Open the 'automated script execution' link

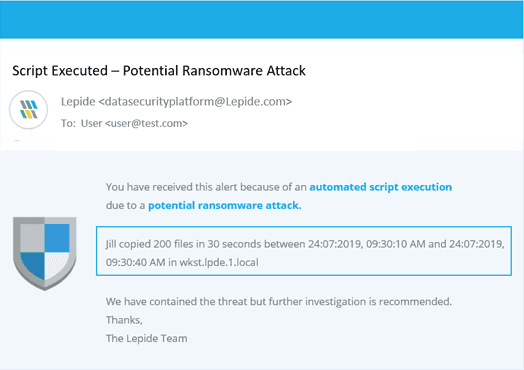[381, 187]
